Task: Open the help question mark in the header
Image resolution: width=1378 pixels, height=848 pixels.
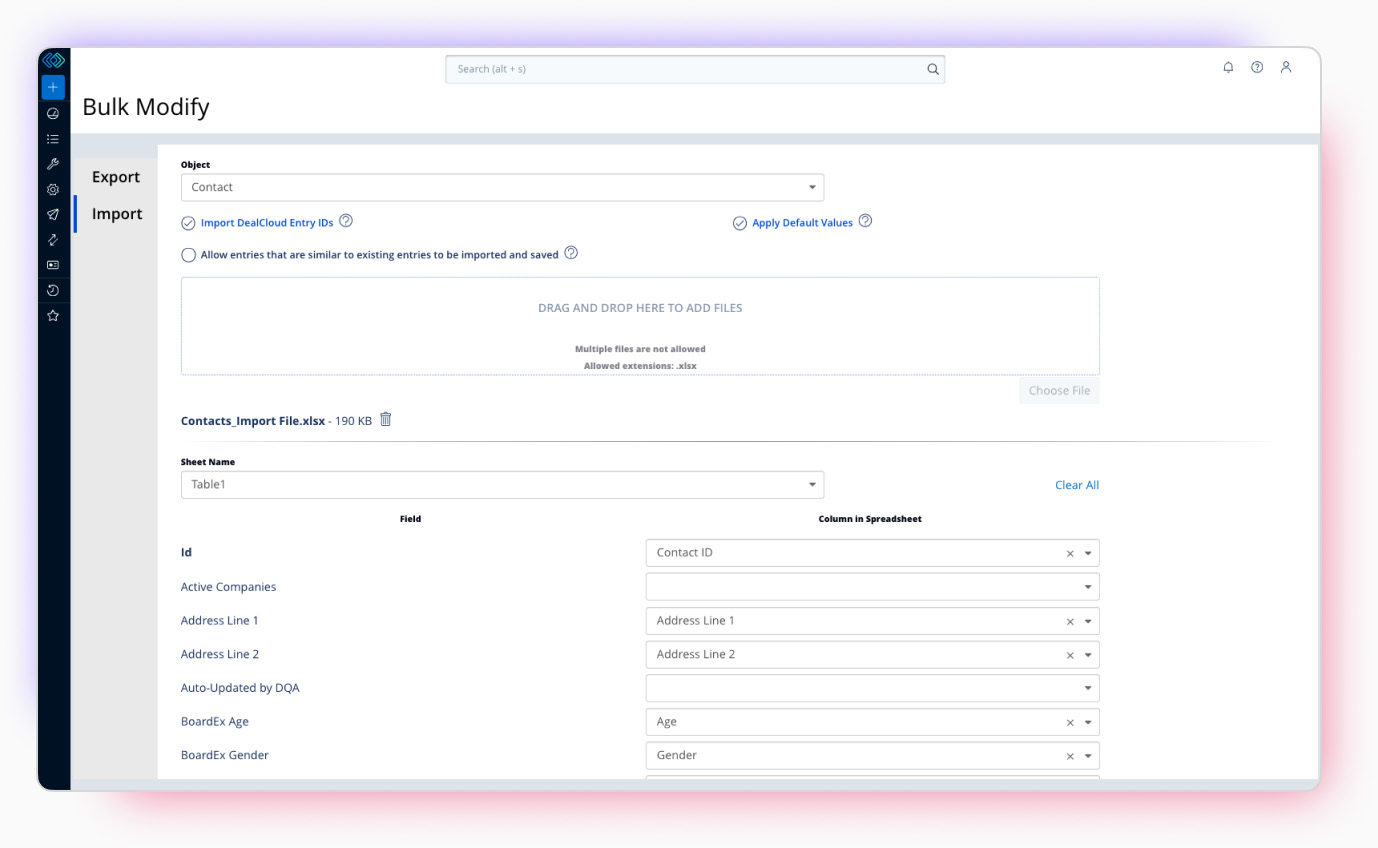Action: [1257, 67]
